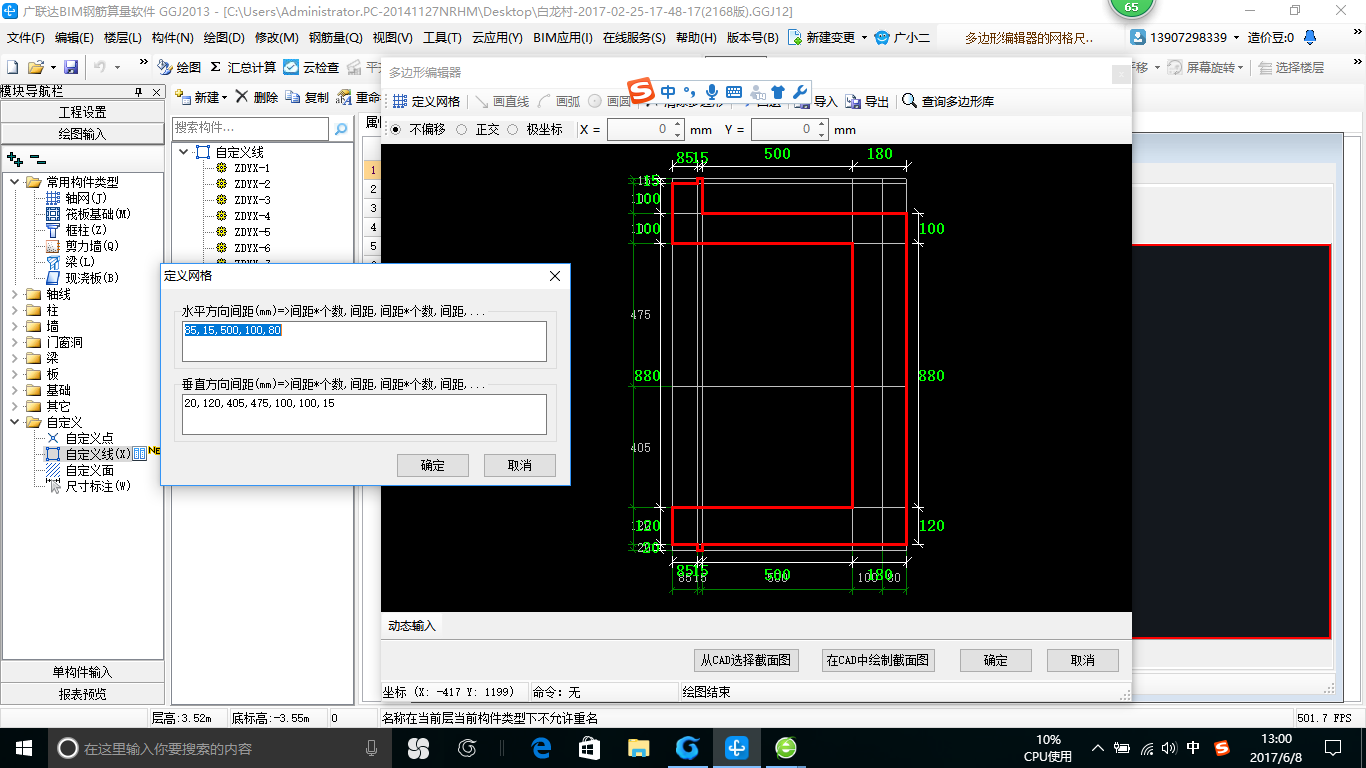Viewport: 1366px width, 768px height.
Task: Open account 13907298339 dropdown
Action: click(x=1237, y=38)
